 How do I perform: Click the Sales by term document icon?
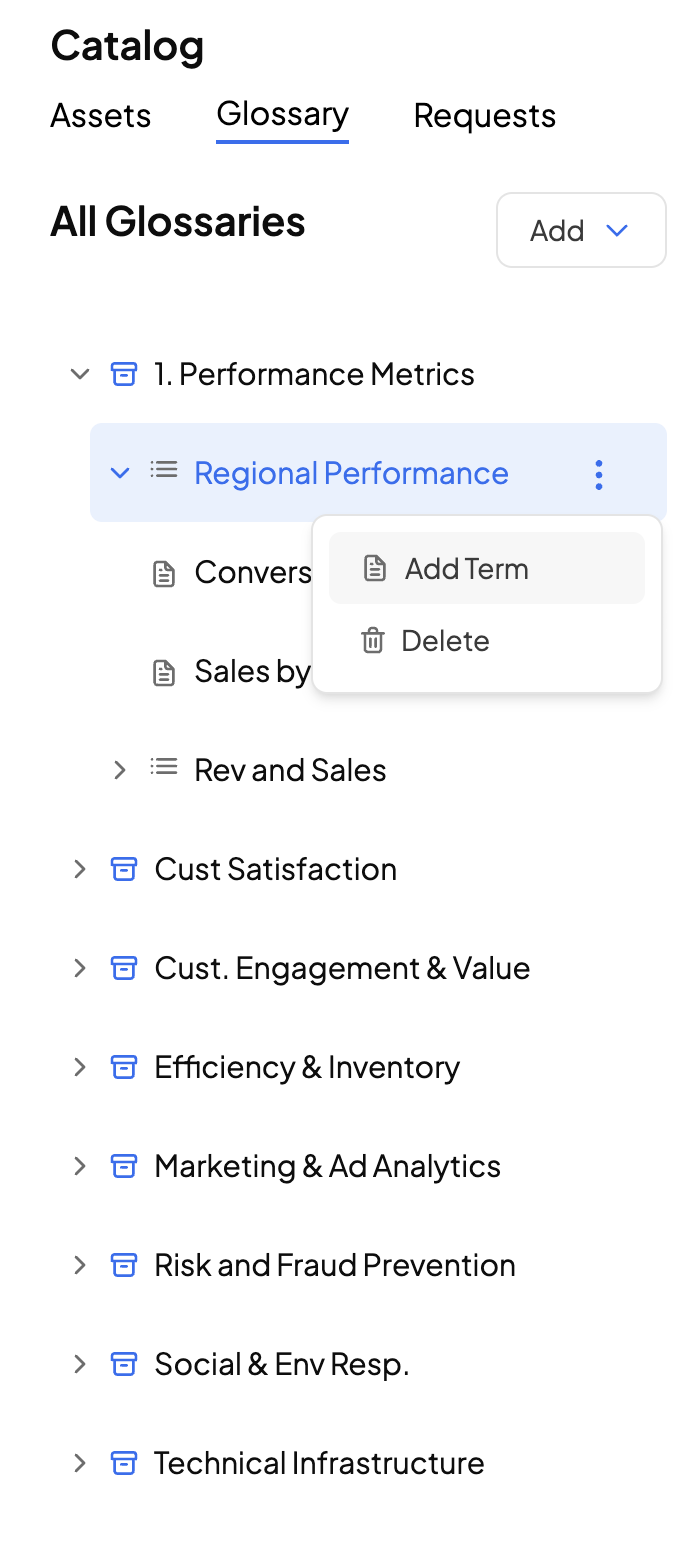(163, 673)
